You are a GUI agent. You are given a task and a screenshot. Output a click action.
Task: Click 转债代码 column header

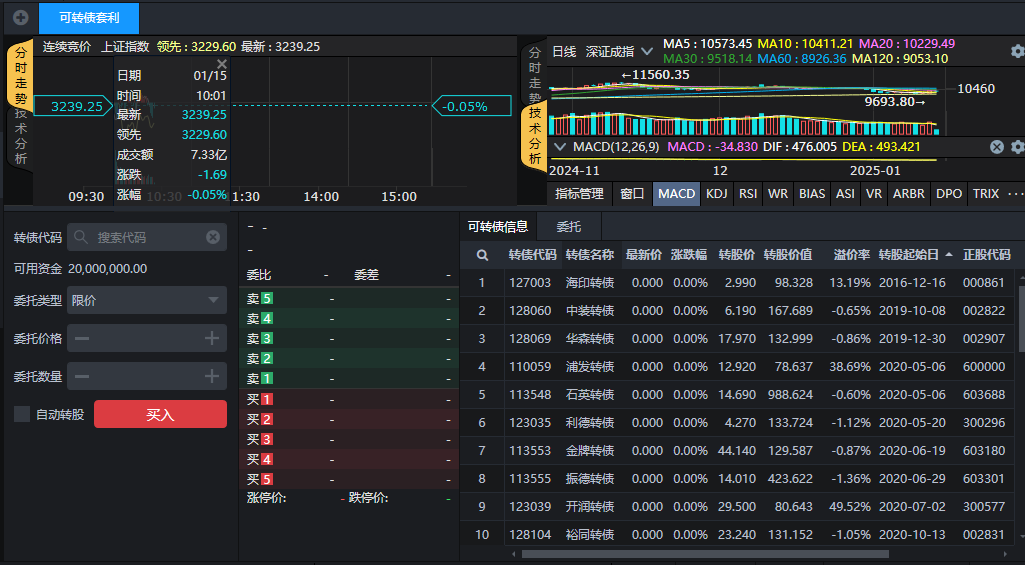533,254
